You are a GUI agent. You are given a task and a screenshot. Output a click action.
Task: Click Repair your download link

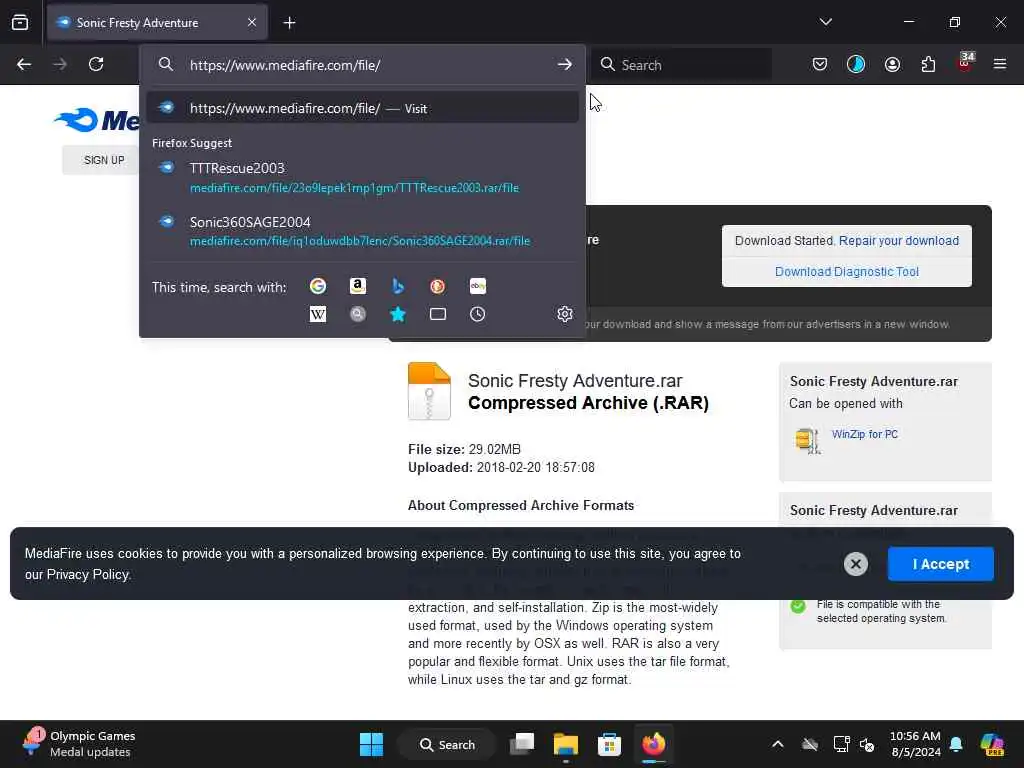tap(899, 240)
